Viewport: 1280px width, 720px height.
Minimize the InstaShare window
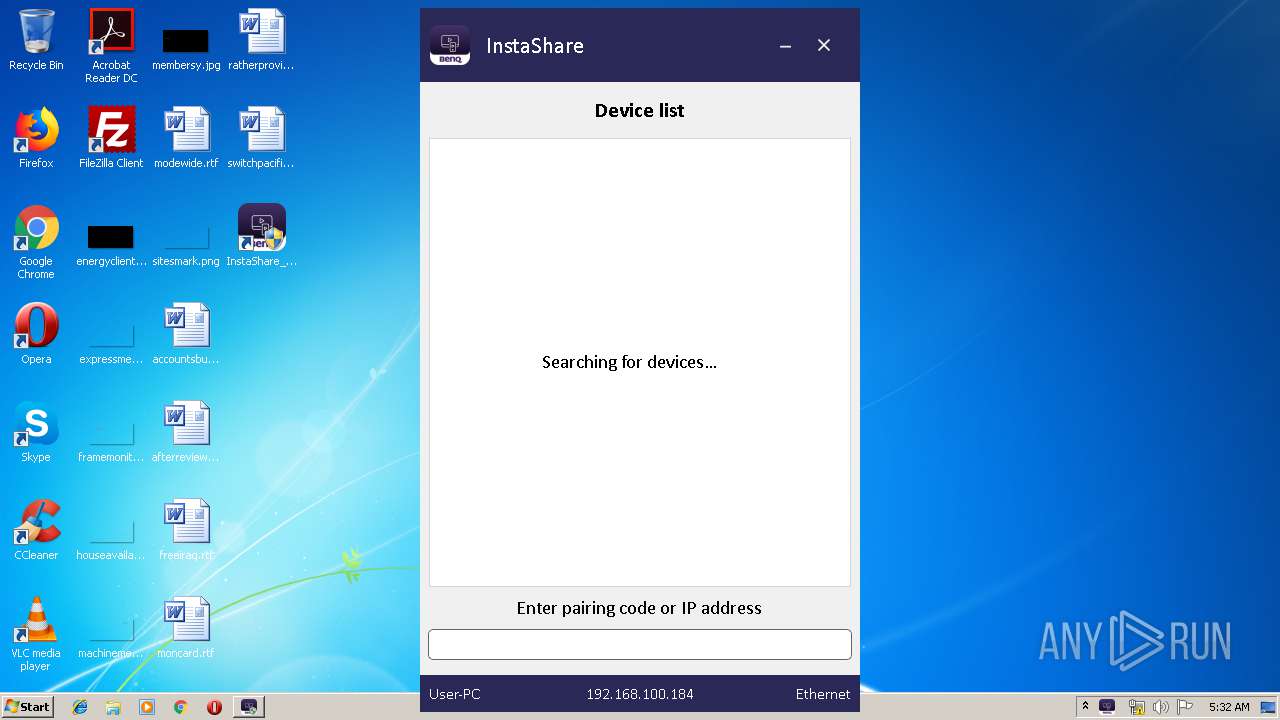pos(786,45)
